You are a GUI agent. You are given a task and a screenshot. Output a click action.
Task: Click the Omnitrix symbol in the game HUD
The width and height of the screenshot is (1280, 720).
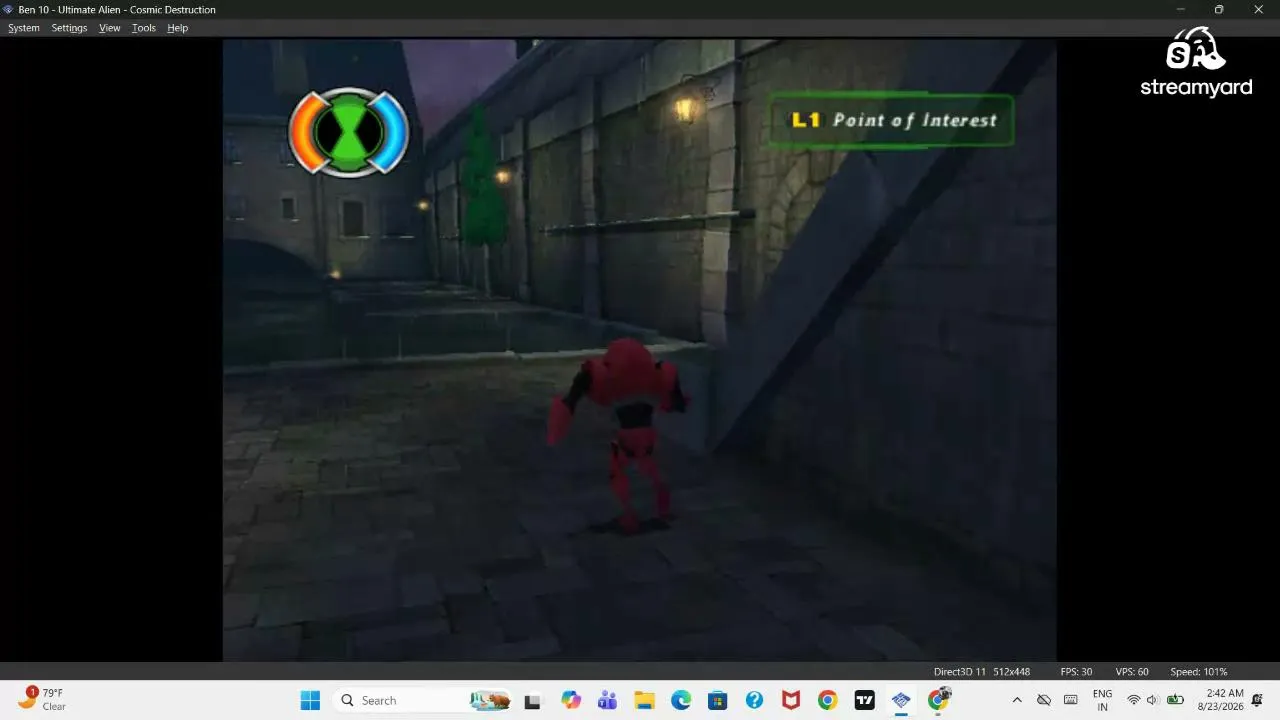349,132
